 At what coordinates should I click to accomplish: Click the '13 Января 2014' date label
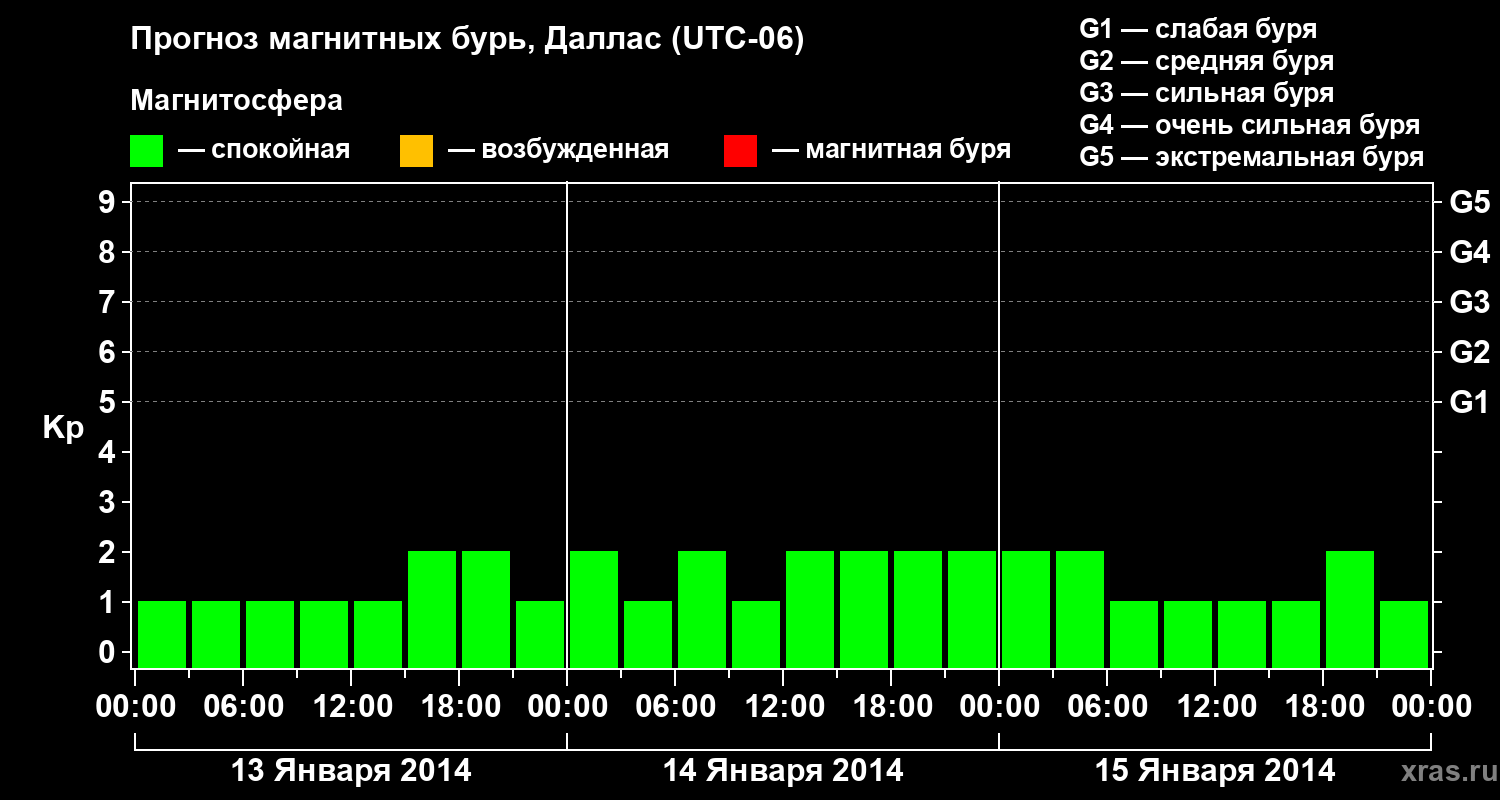(x=351, y=771)
